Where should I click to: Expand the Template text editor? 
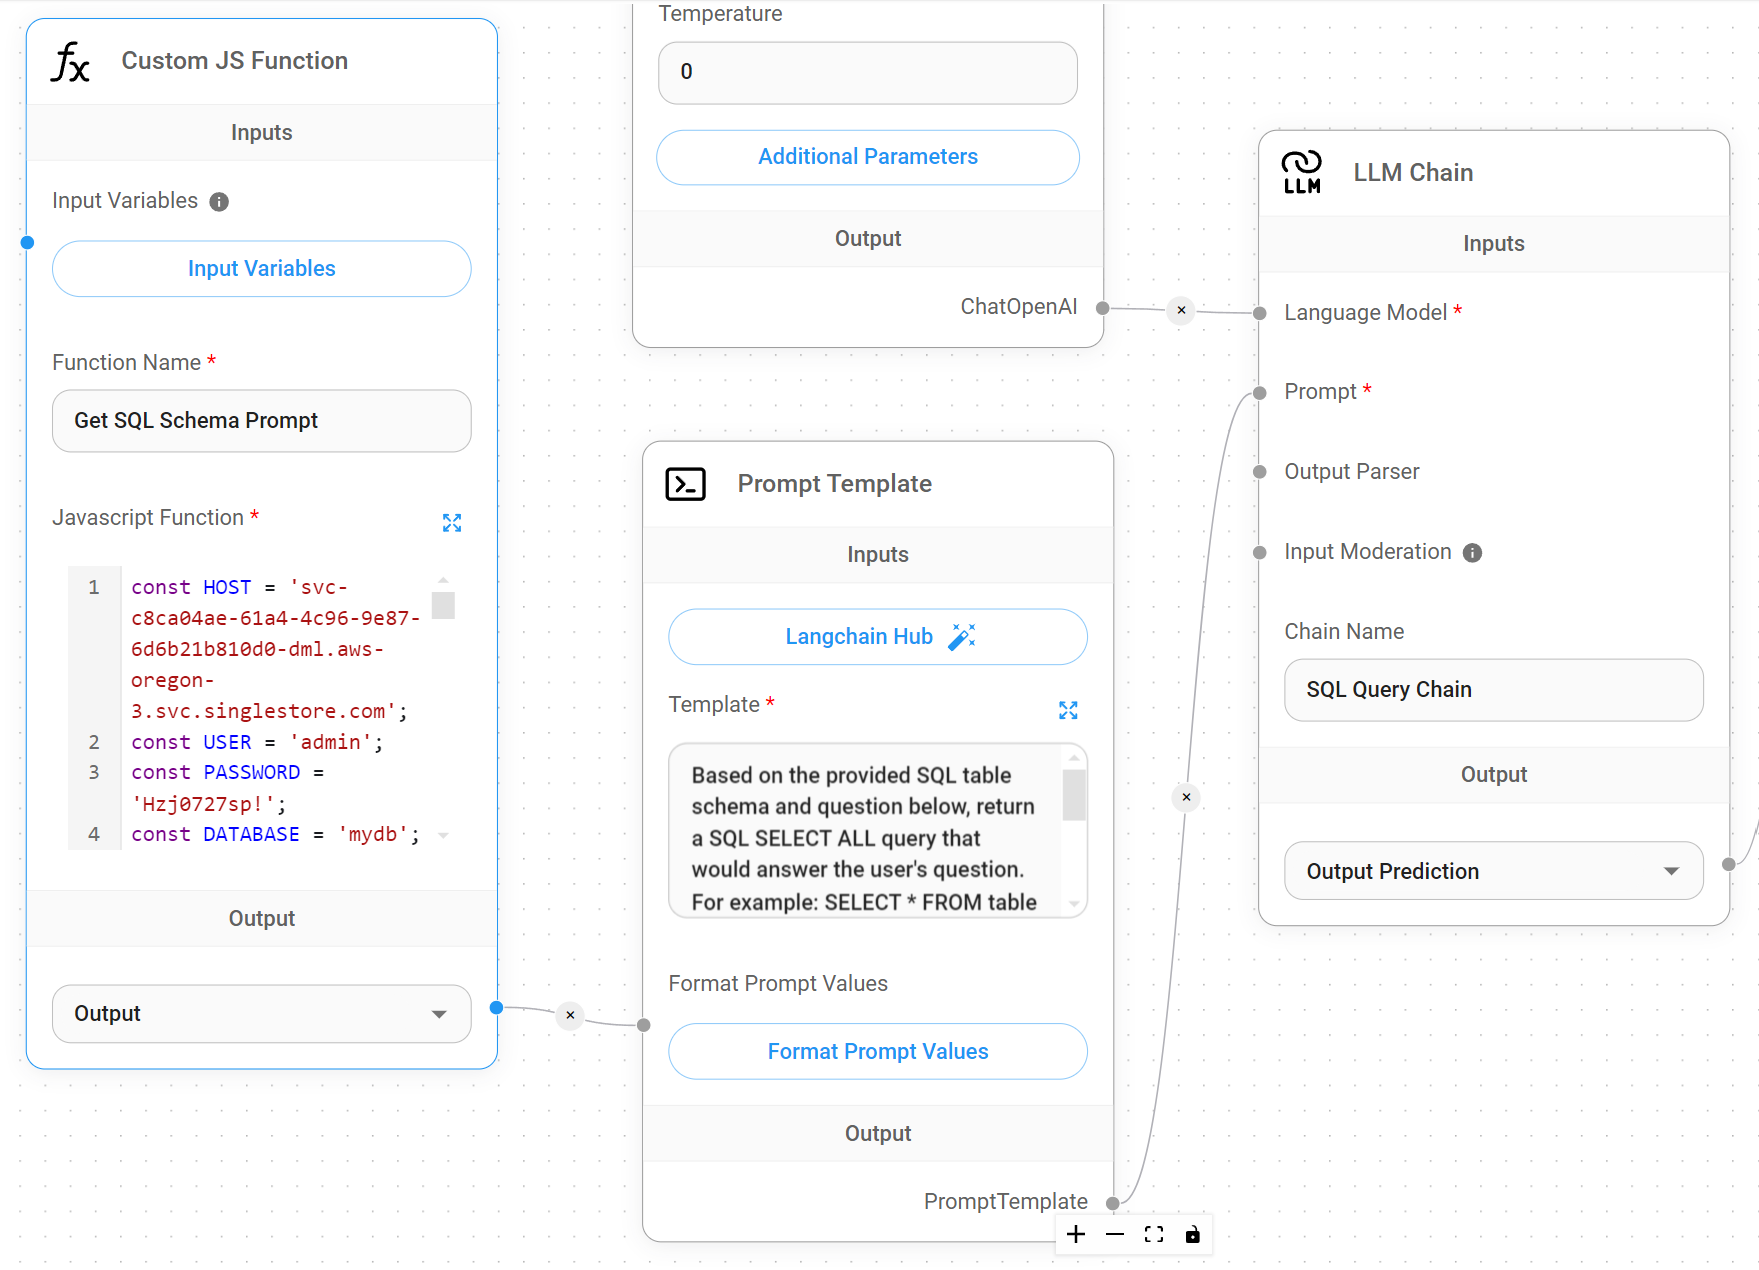pos(1068,710)
